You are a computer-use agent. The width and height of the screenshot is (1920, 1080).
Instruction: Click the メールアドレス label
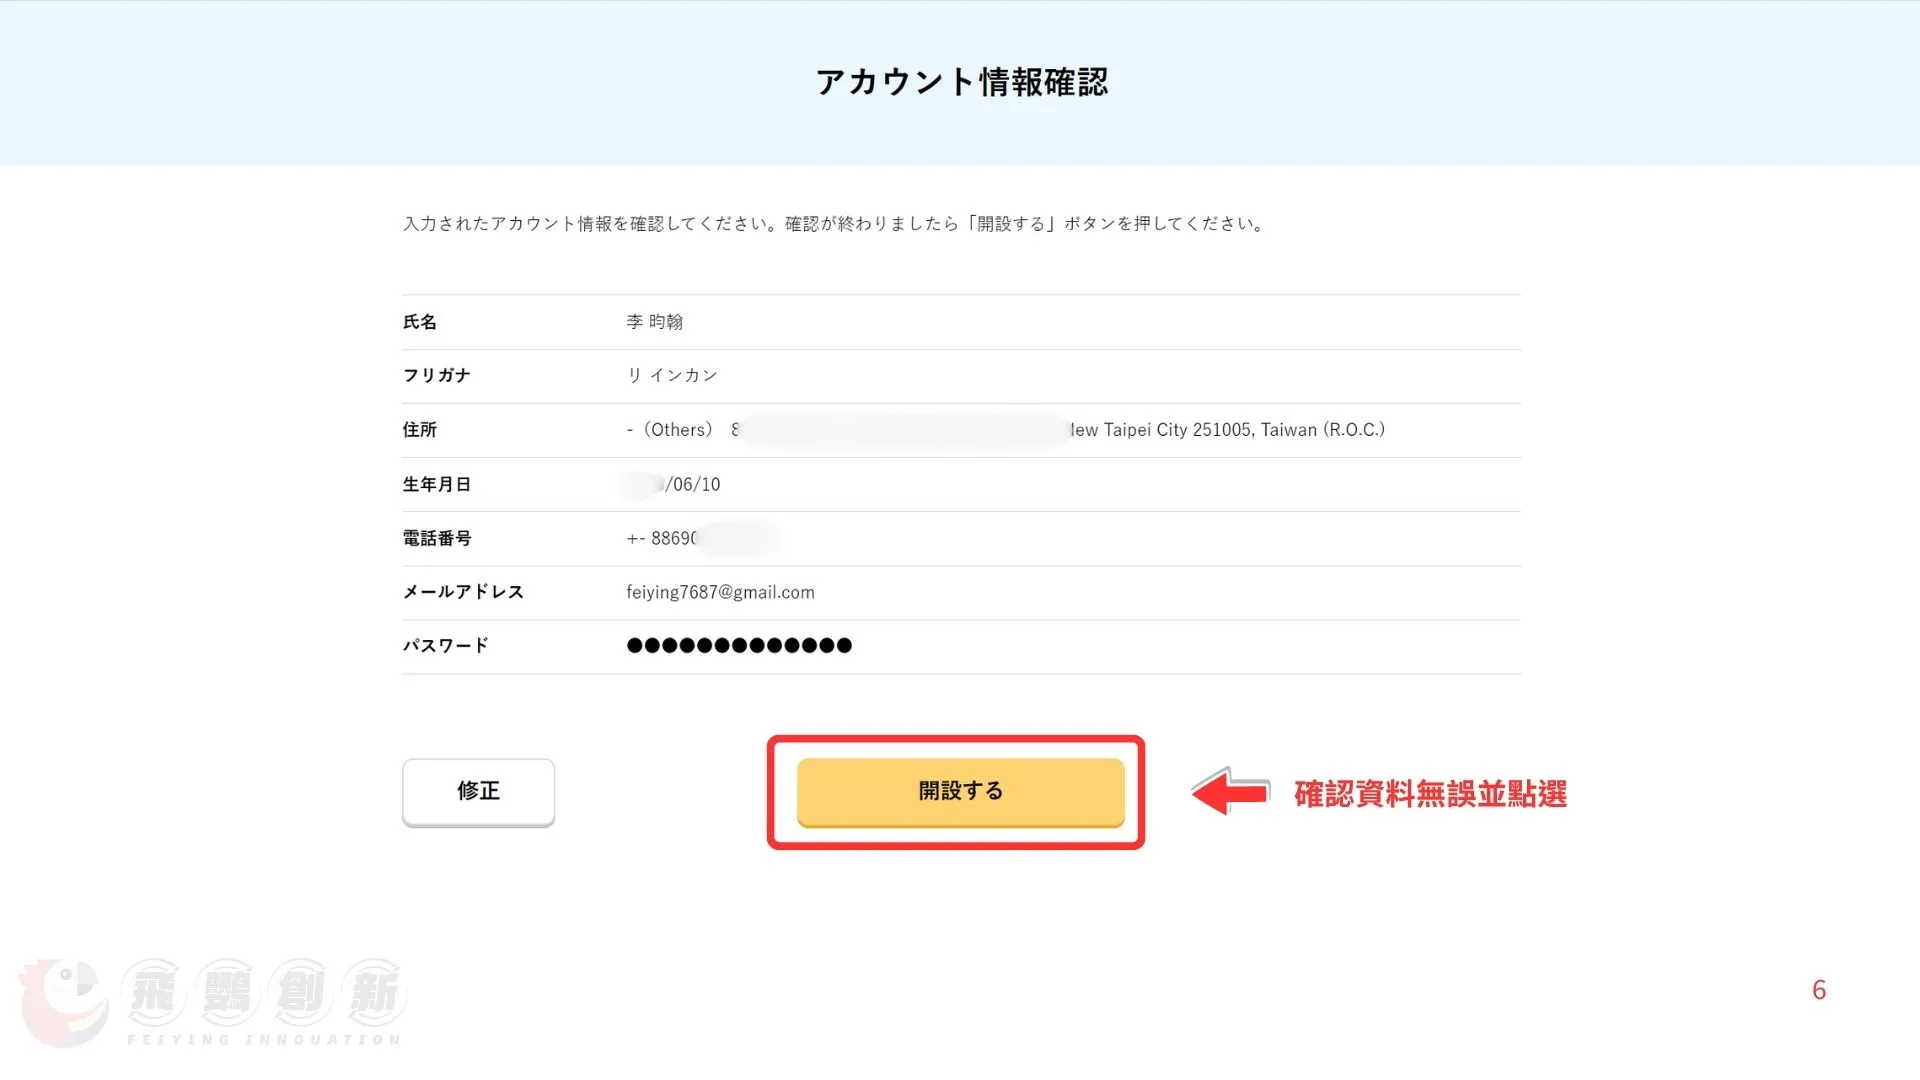pyautogui.click(x=463, y=592)
